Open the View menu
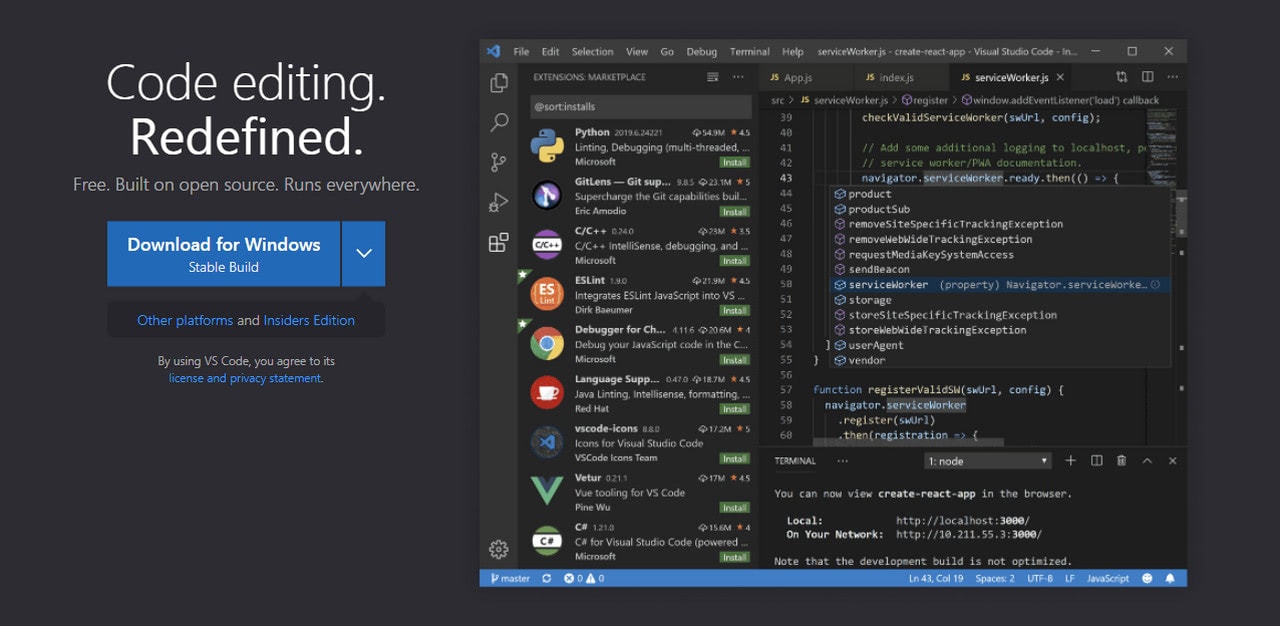 (x=637, y=52)
